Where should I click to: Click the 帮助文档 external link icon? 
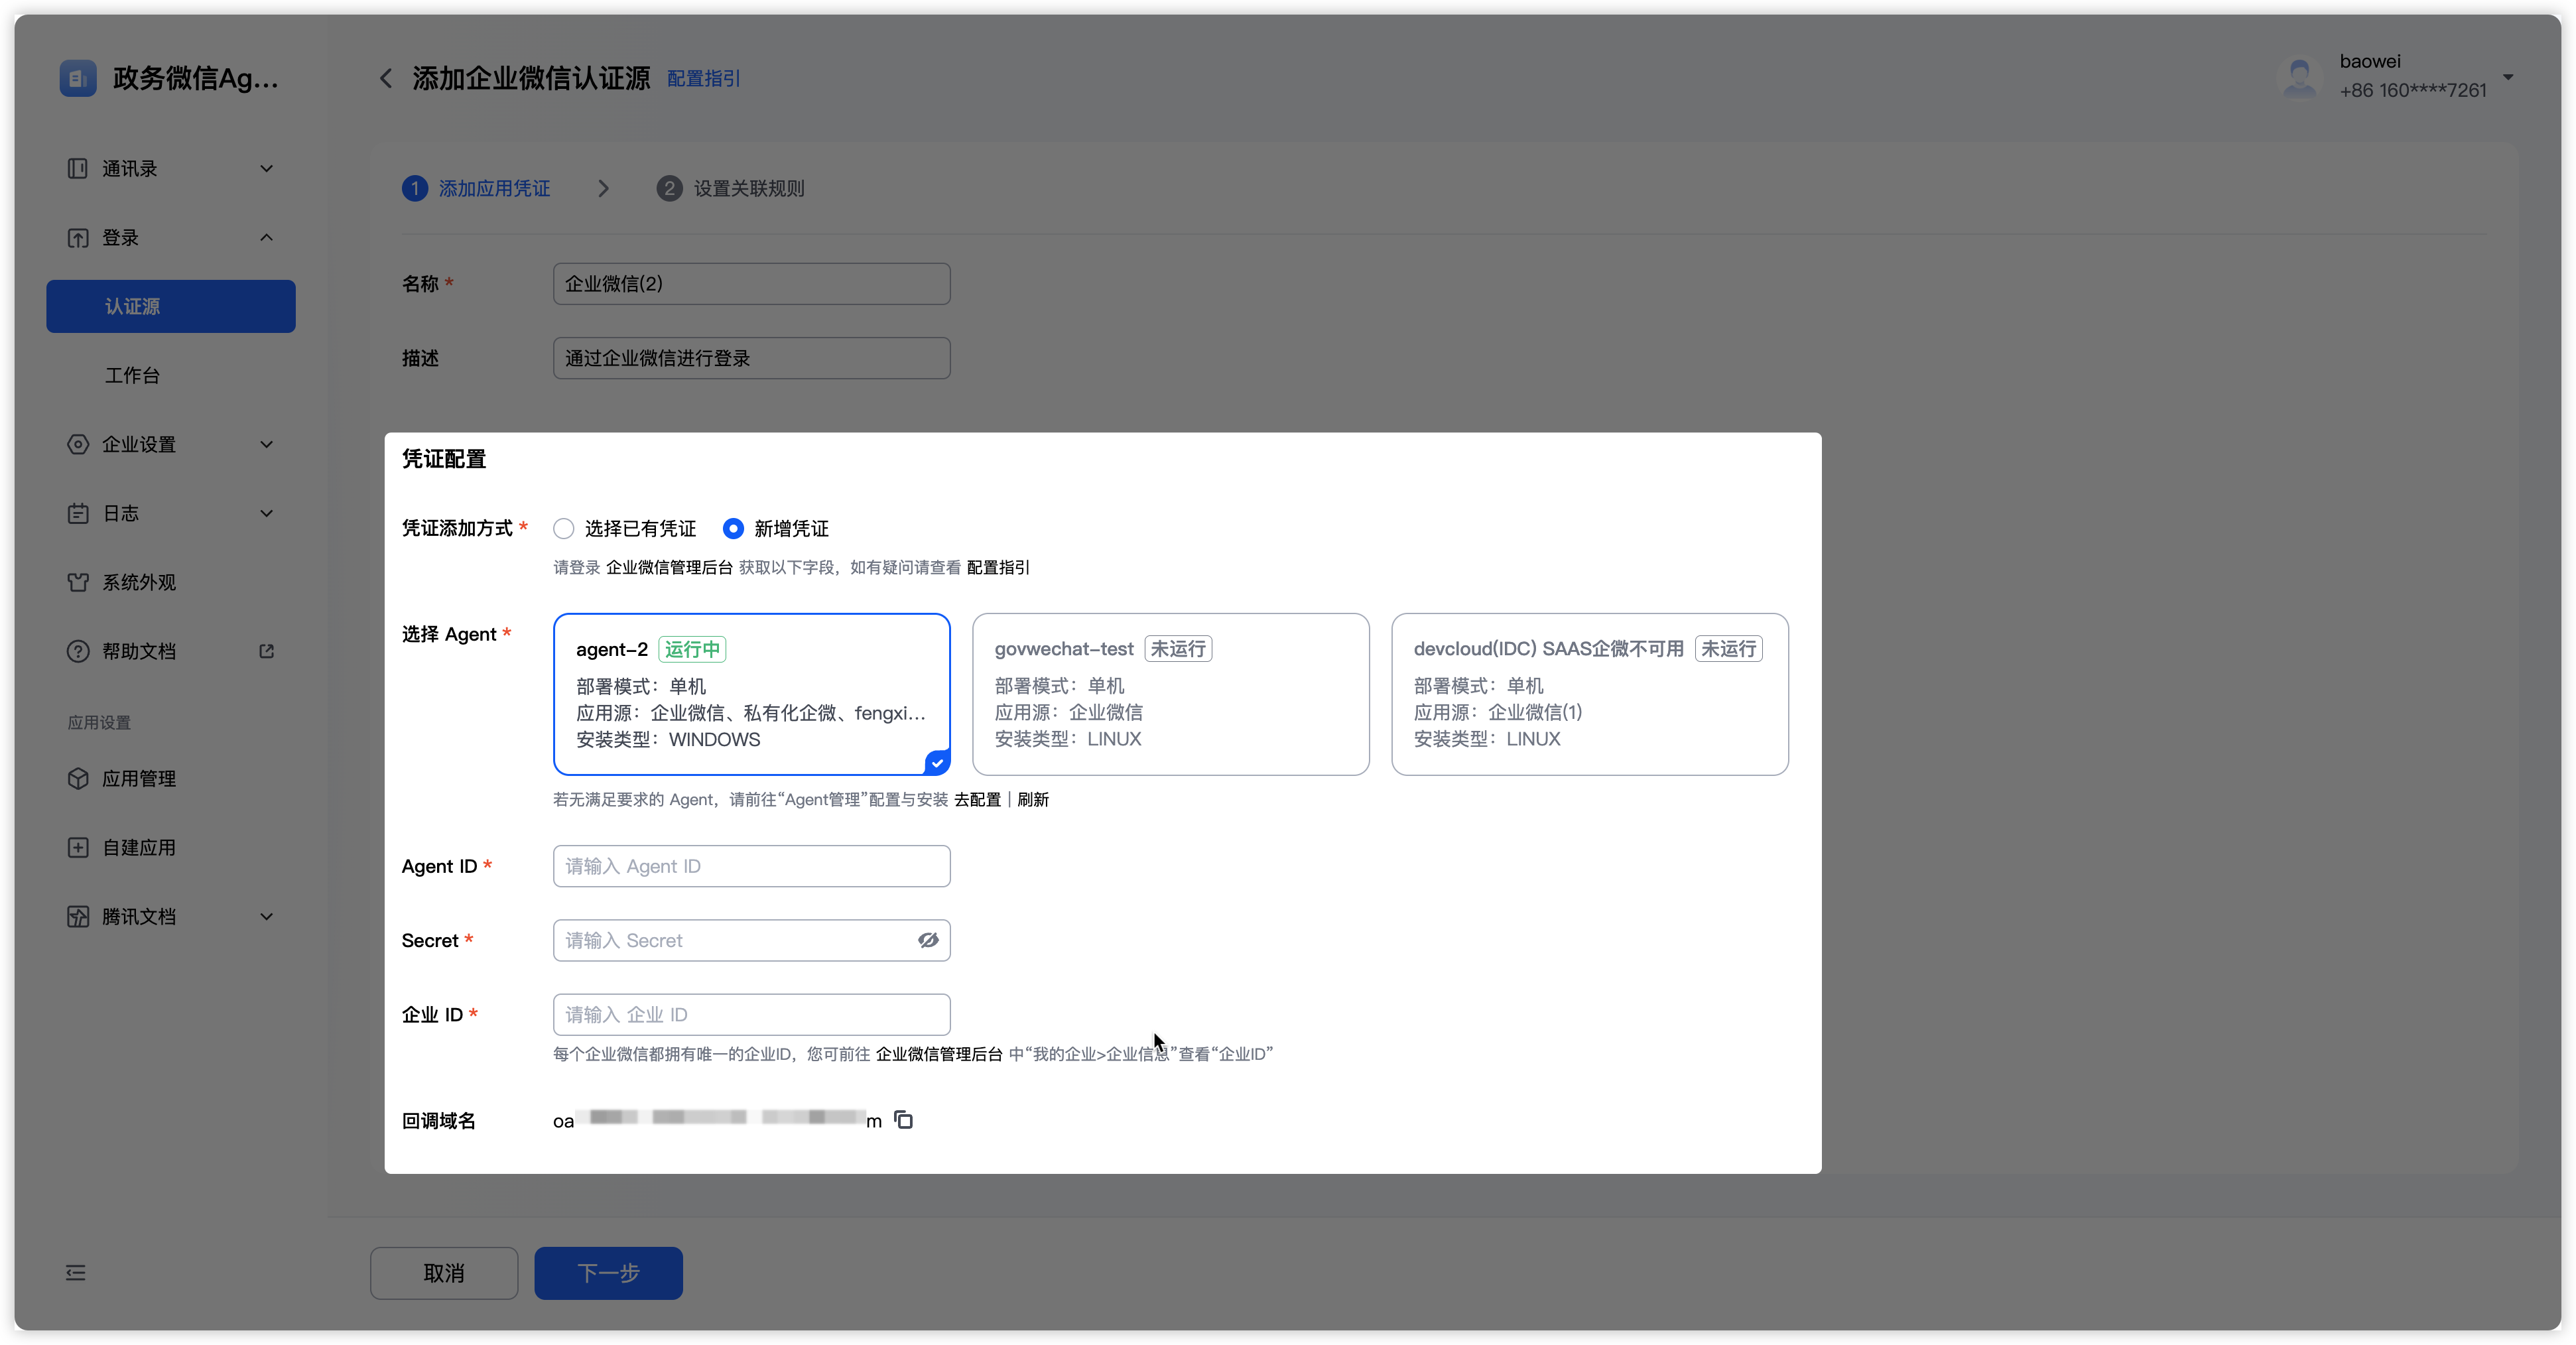coord(266,651)
